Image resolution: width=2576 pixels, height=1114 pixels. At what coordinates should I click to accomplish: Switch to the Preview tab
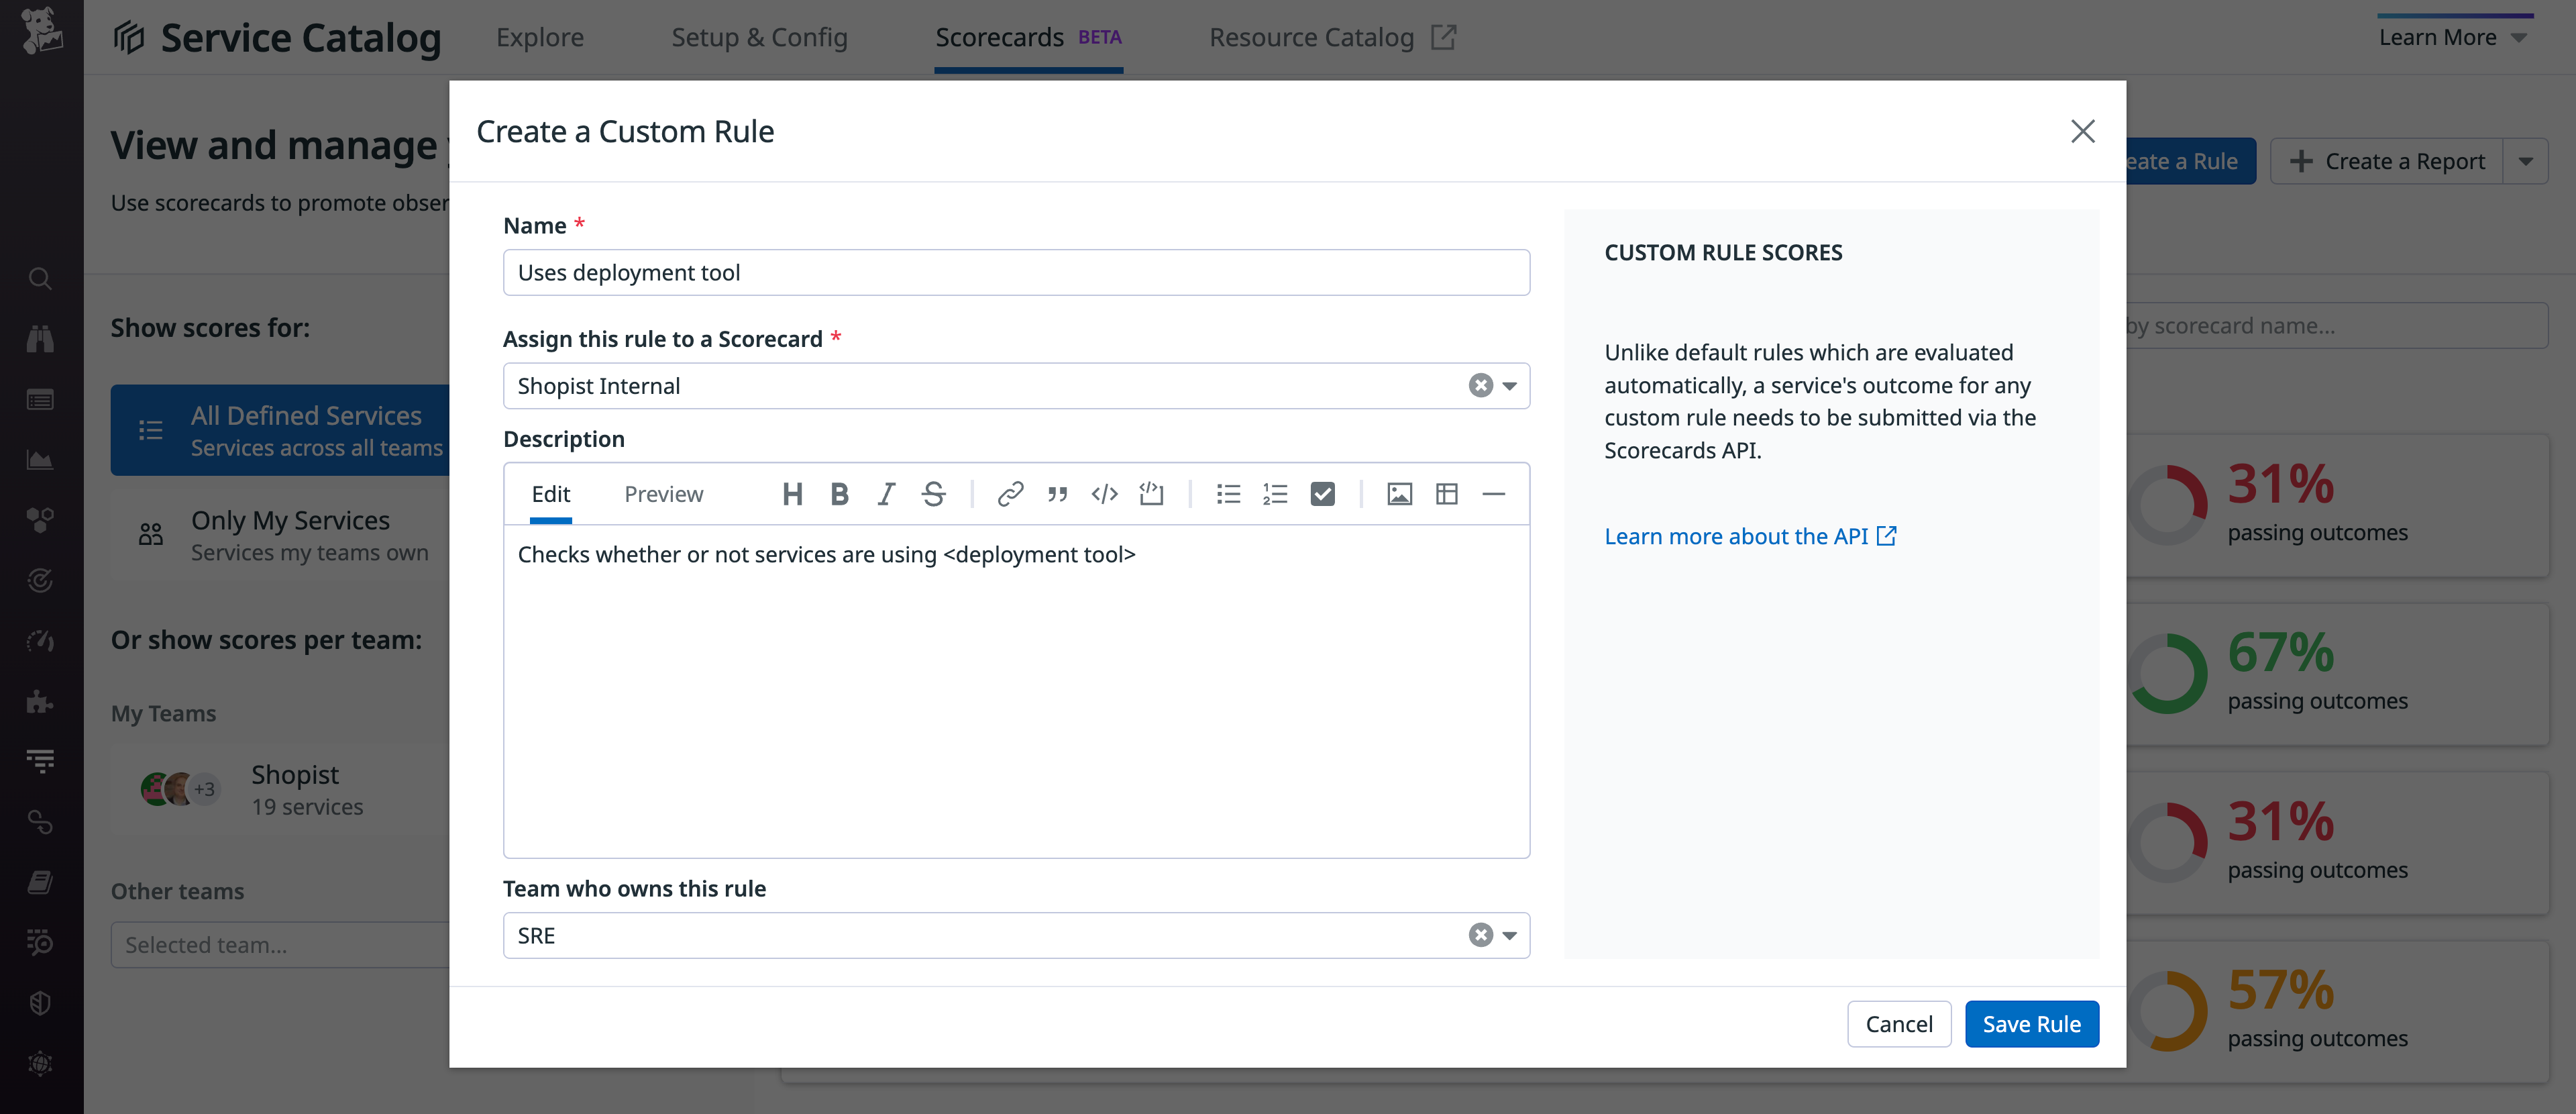(663, 493)
